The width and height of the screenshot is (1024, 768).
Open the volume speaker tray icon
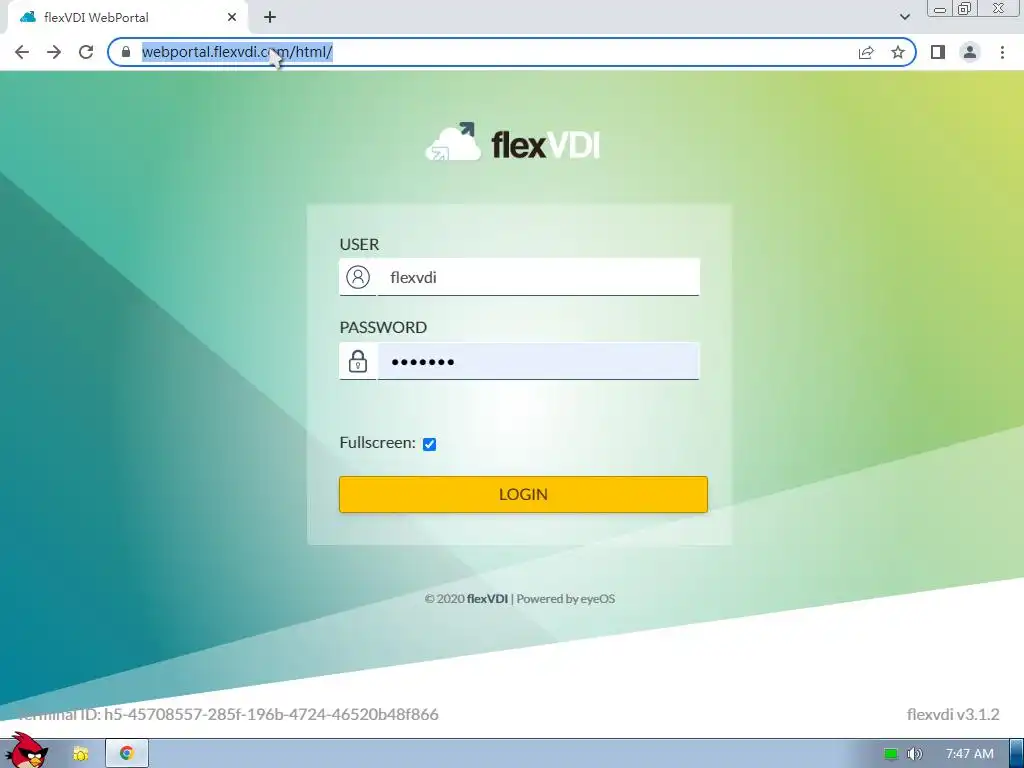[914, 754]
